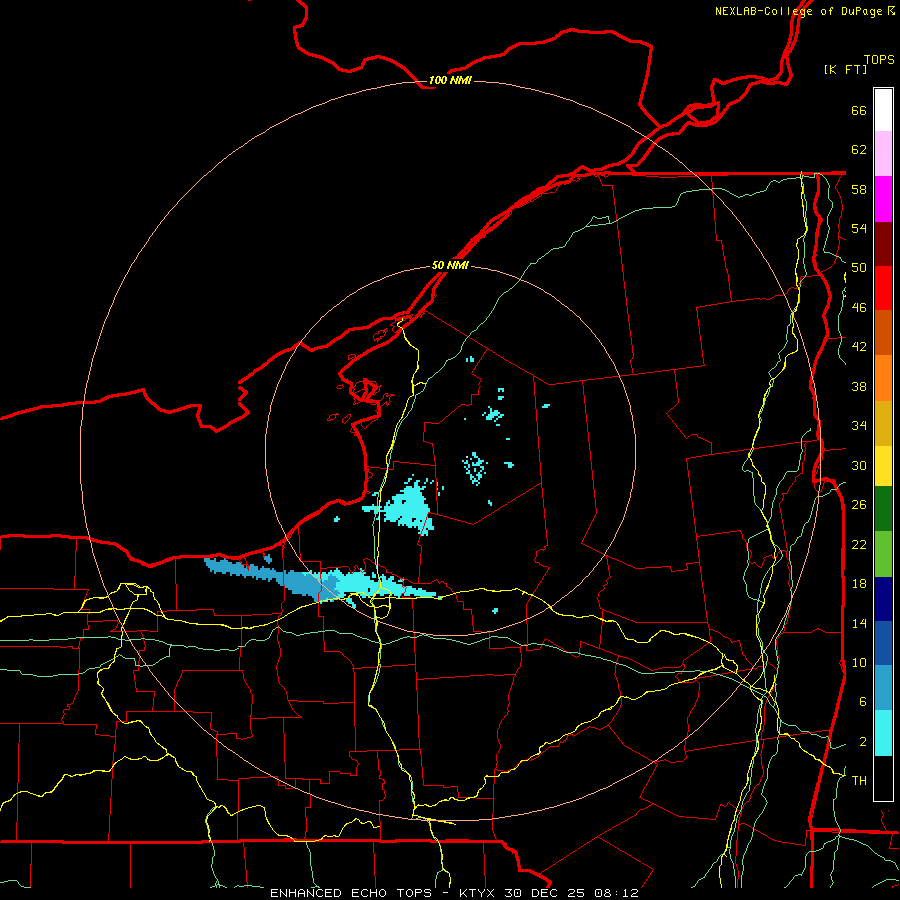900x900 pixels.
Task: Click the dark green 26 kft swatch
Action: [883, 509]
